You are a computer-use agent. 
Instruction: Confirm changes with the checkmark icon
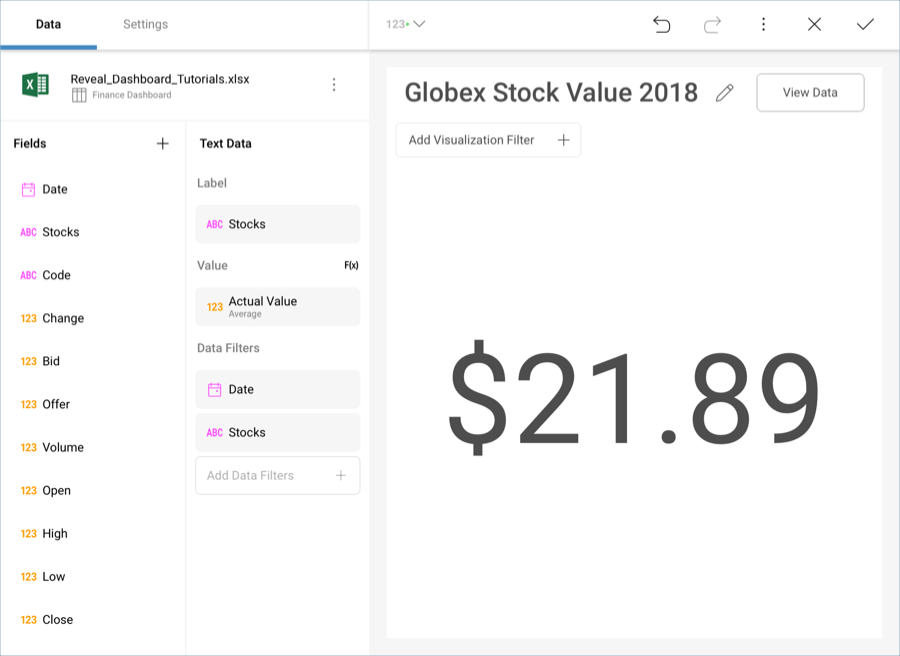(x=865, y=25)
